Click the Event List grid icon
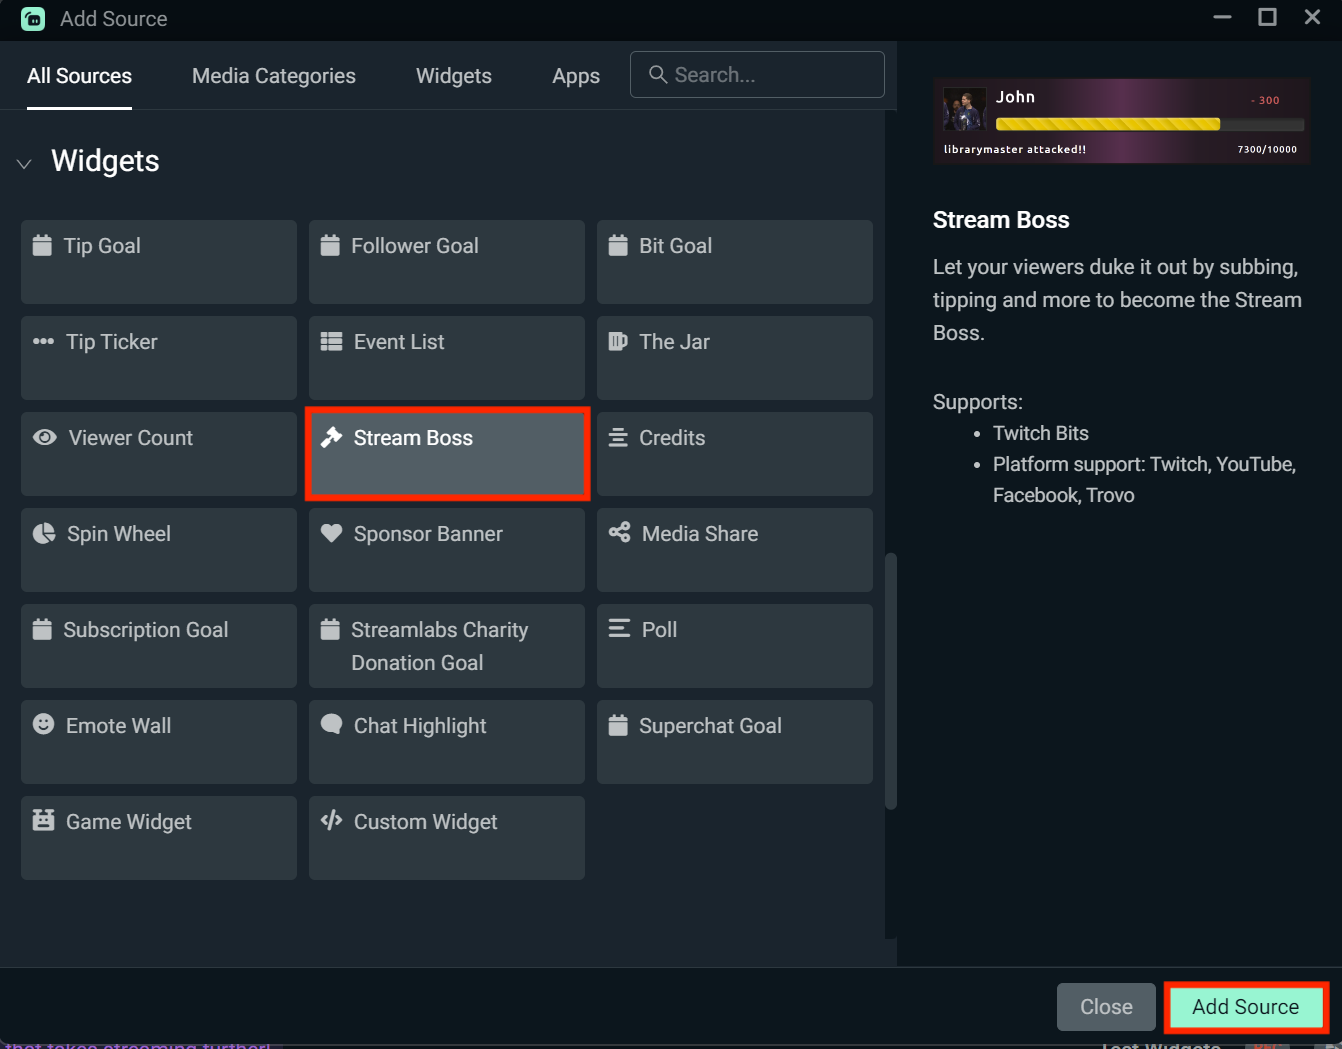 pyautogui.click(x=332, y=341)
